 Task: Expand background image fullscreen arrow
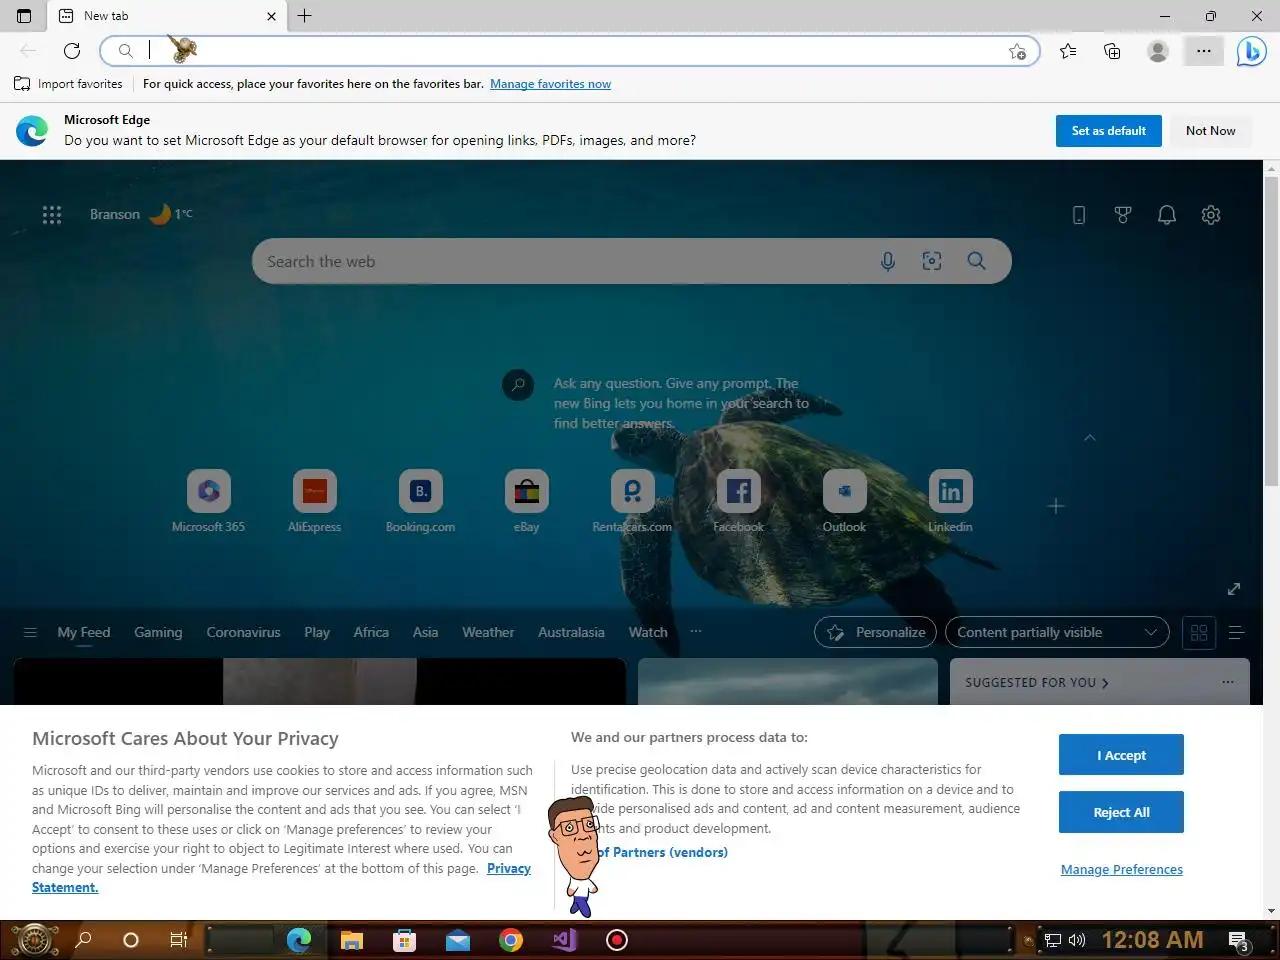point(1234,588)
